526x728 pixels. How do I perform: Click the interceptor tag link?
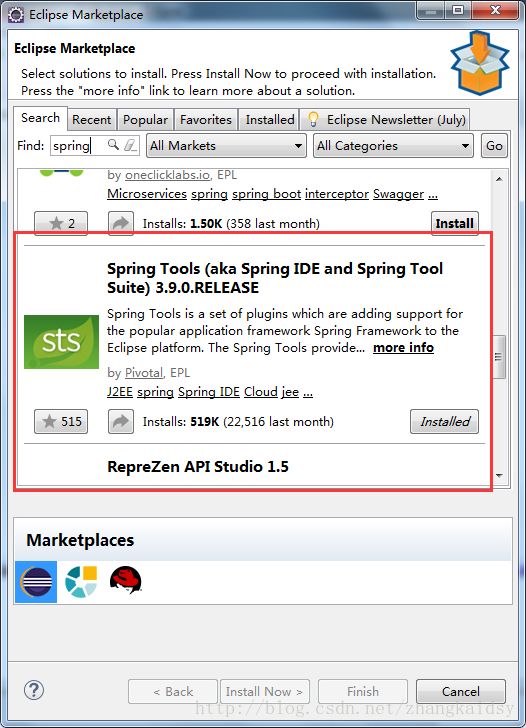337,194
